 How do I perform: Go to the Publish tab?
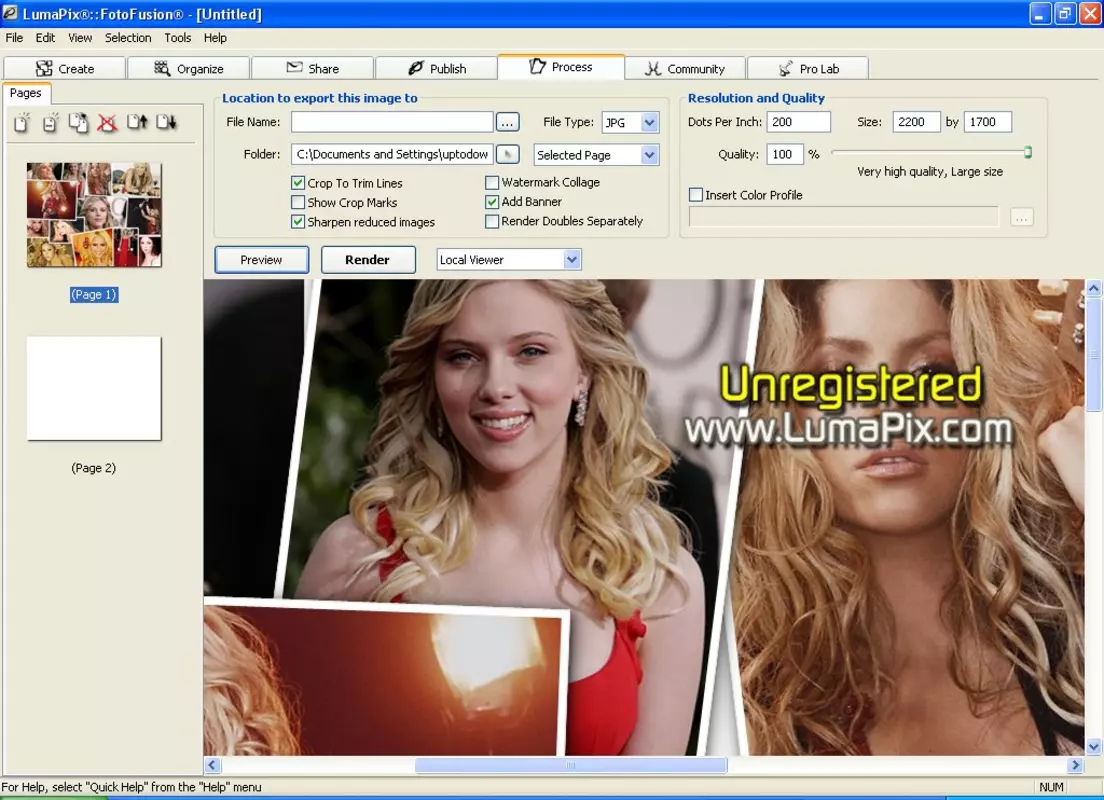(x=437, y=68)
